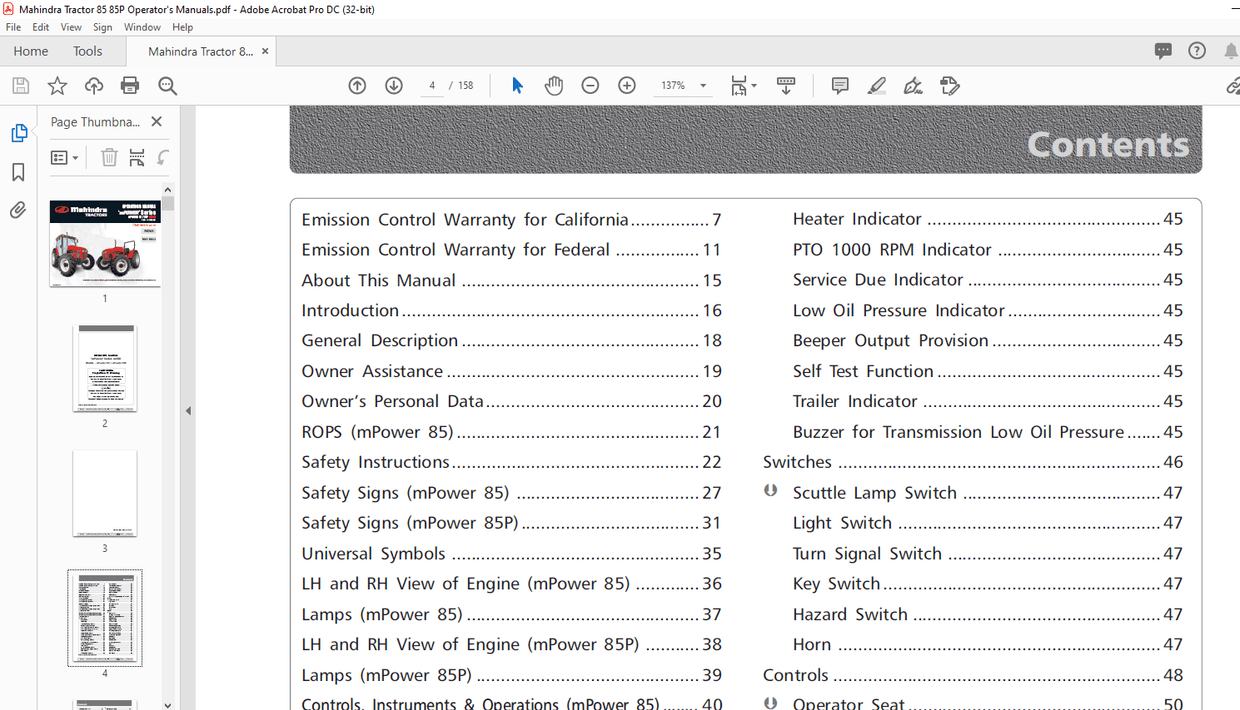Select the page 1 thumbnail
Screen dimensions: 1240x710
click(x=104, y=244)
